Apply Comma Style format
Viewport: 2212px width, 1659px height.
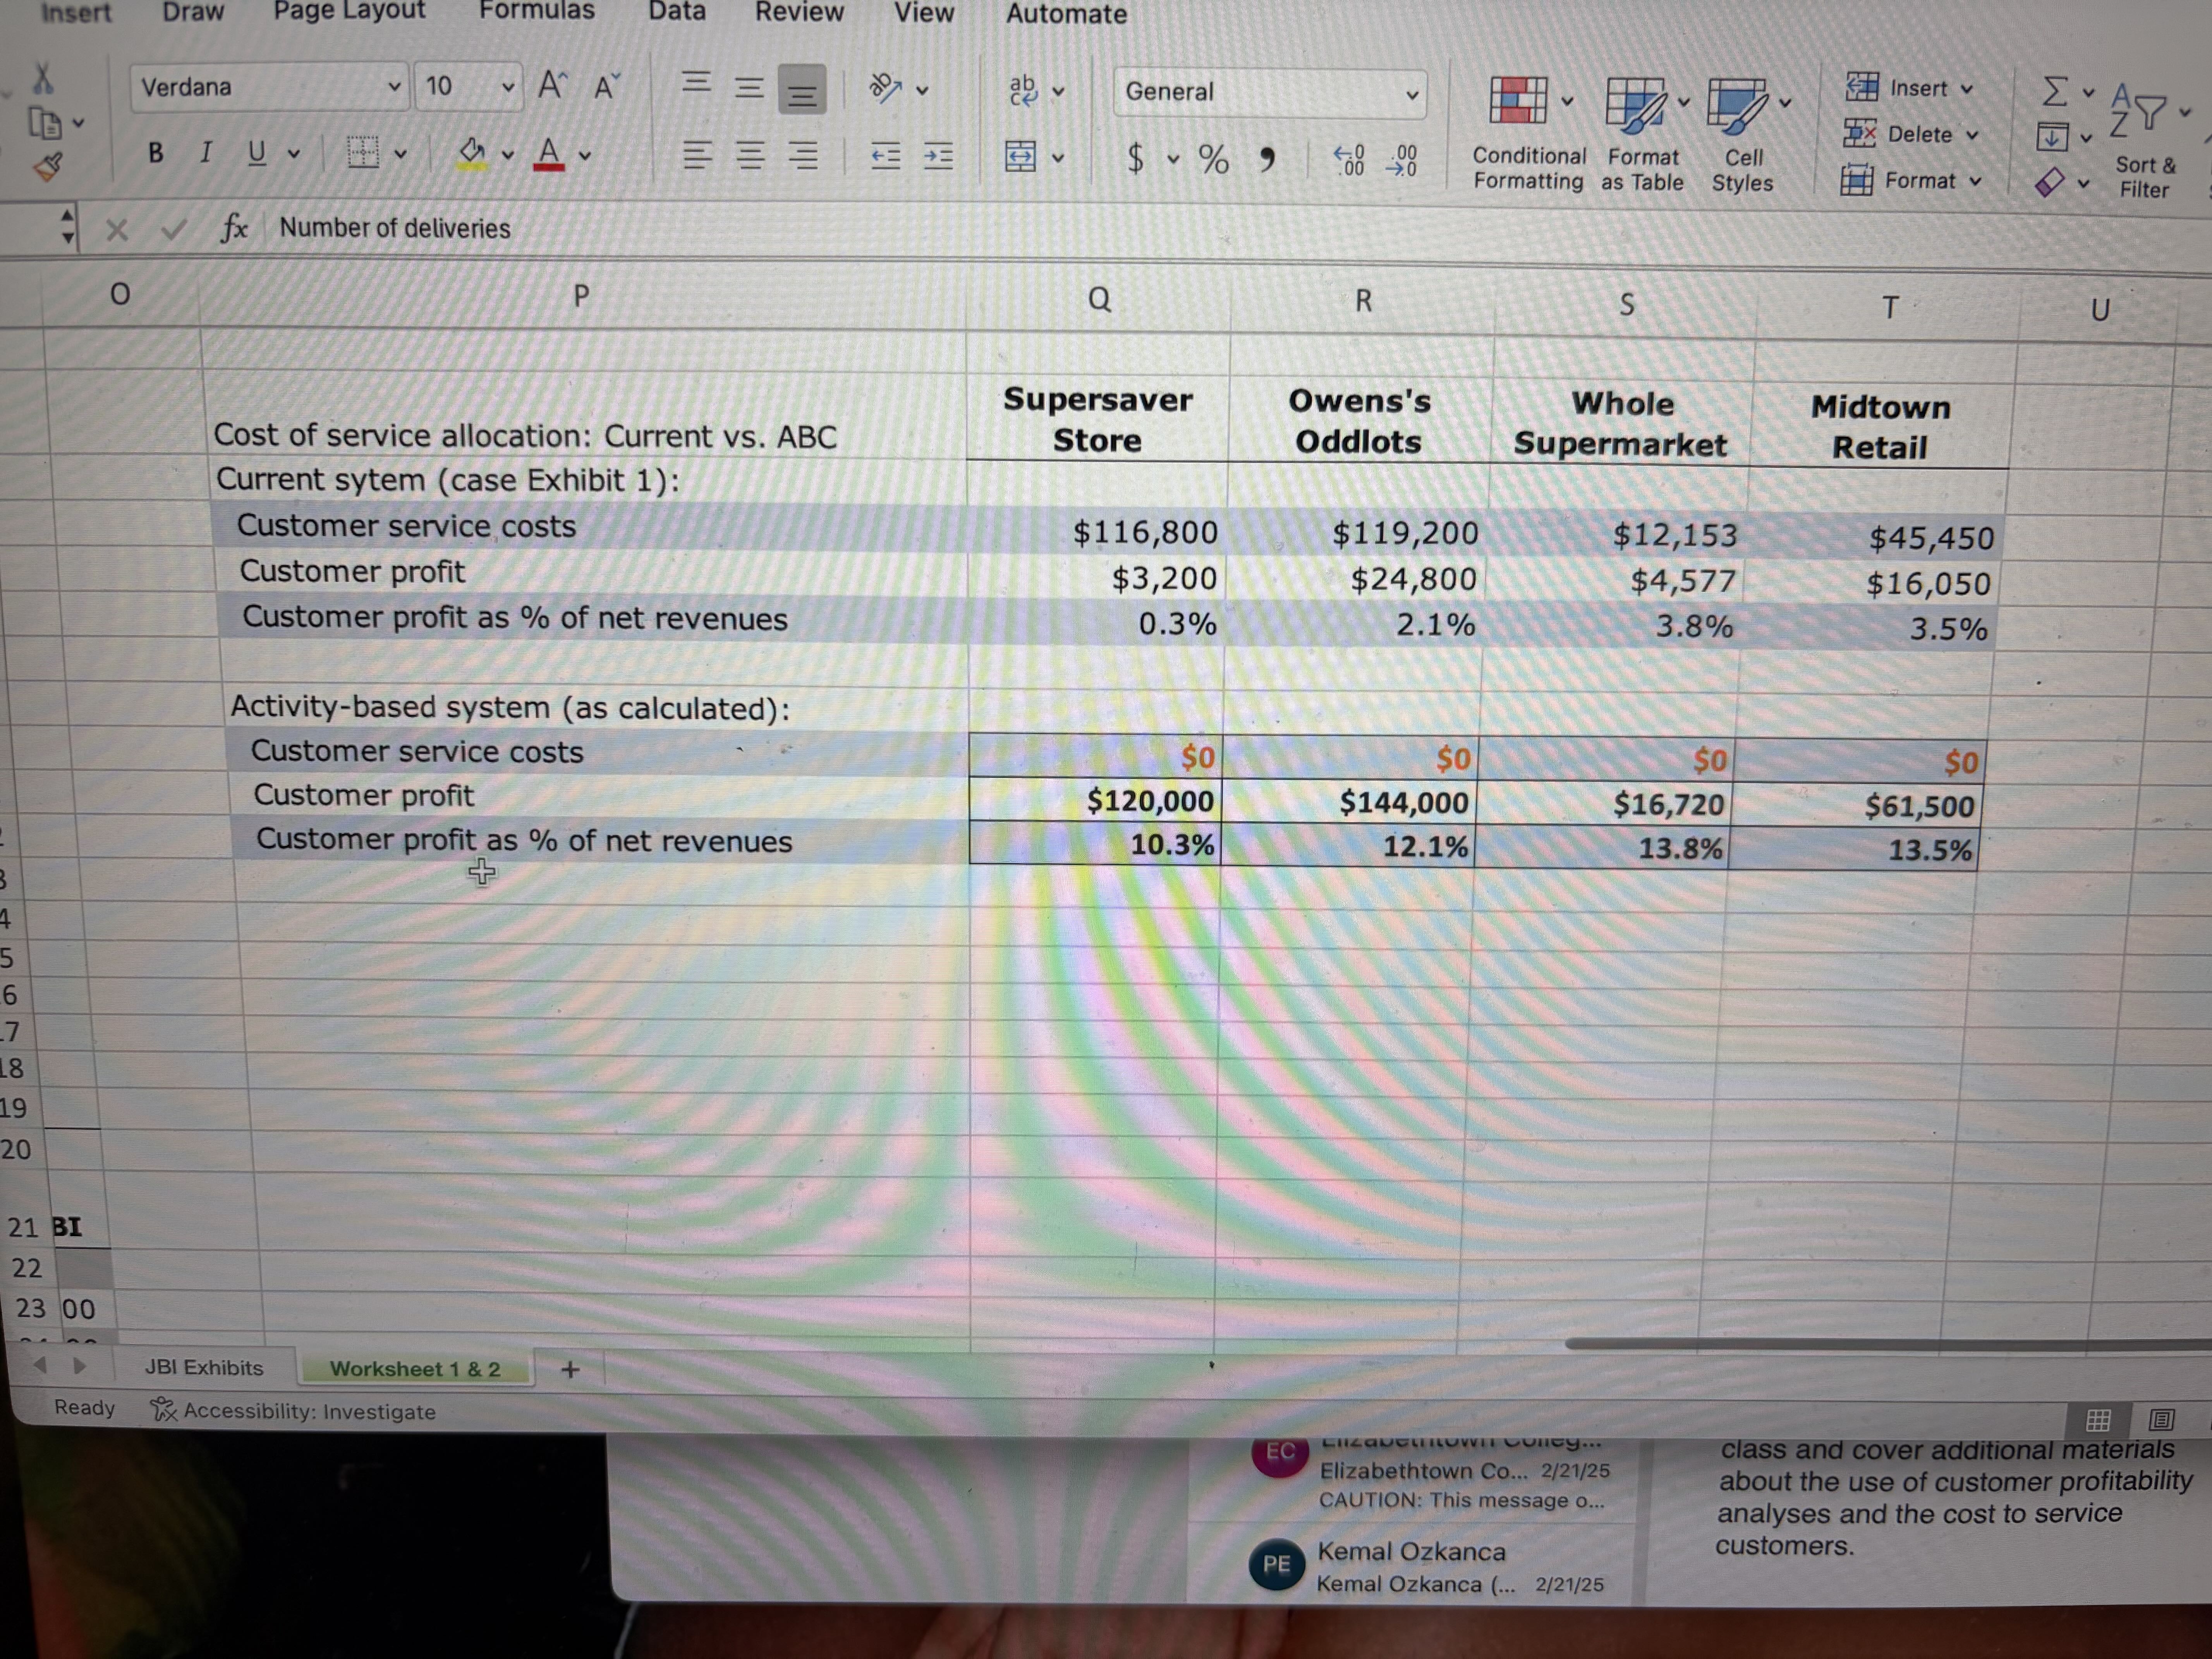click(1267, 160)
